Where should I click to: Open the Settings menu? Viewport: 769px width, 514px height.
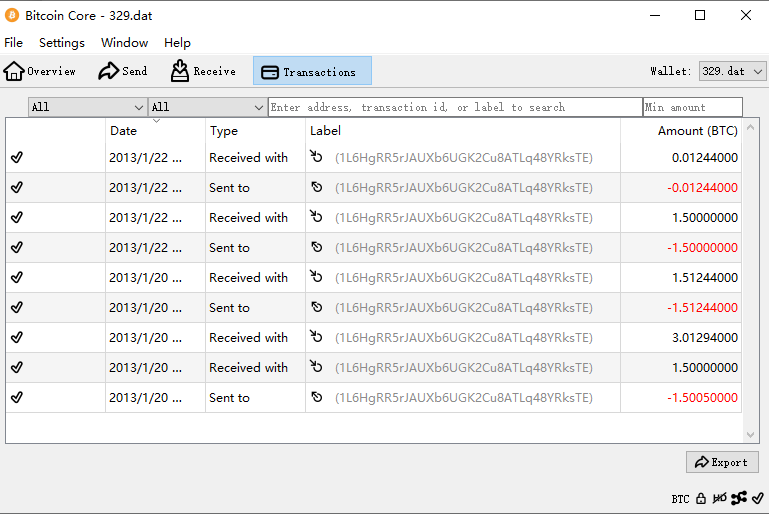[x=62, y=43]
